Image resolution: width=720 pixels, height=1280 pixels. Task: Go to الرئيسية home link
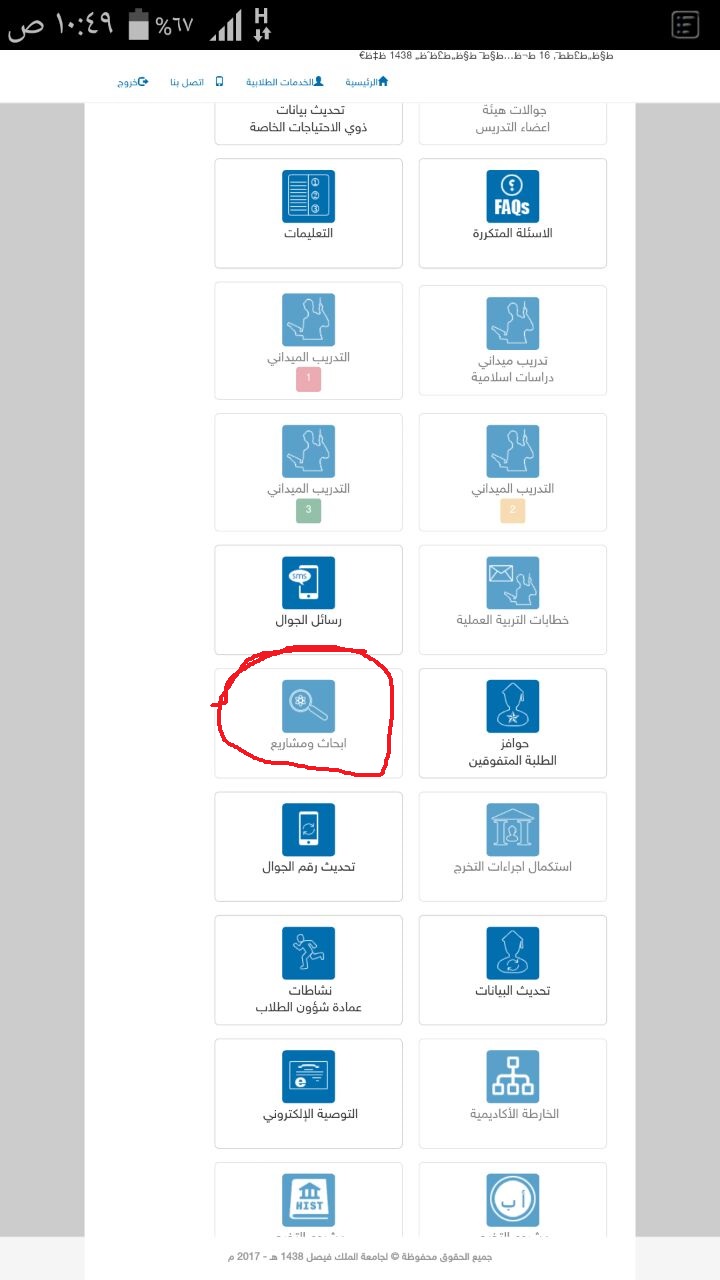pyautogui.click(x=367, y=81)
